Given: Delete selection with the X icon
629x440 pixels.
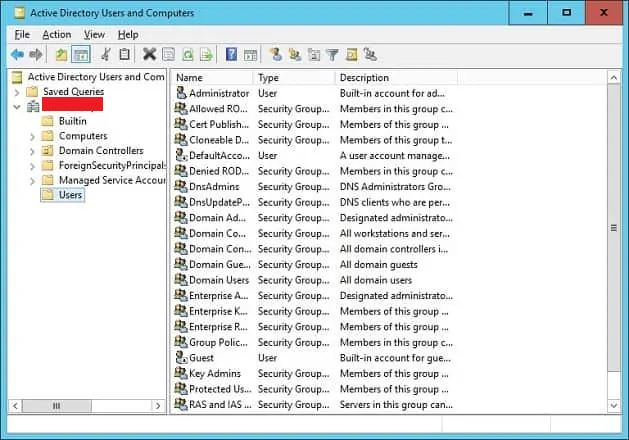Looking at the screenshot, I should [x=149, y=54].
